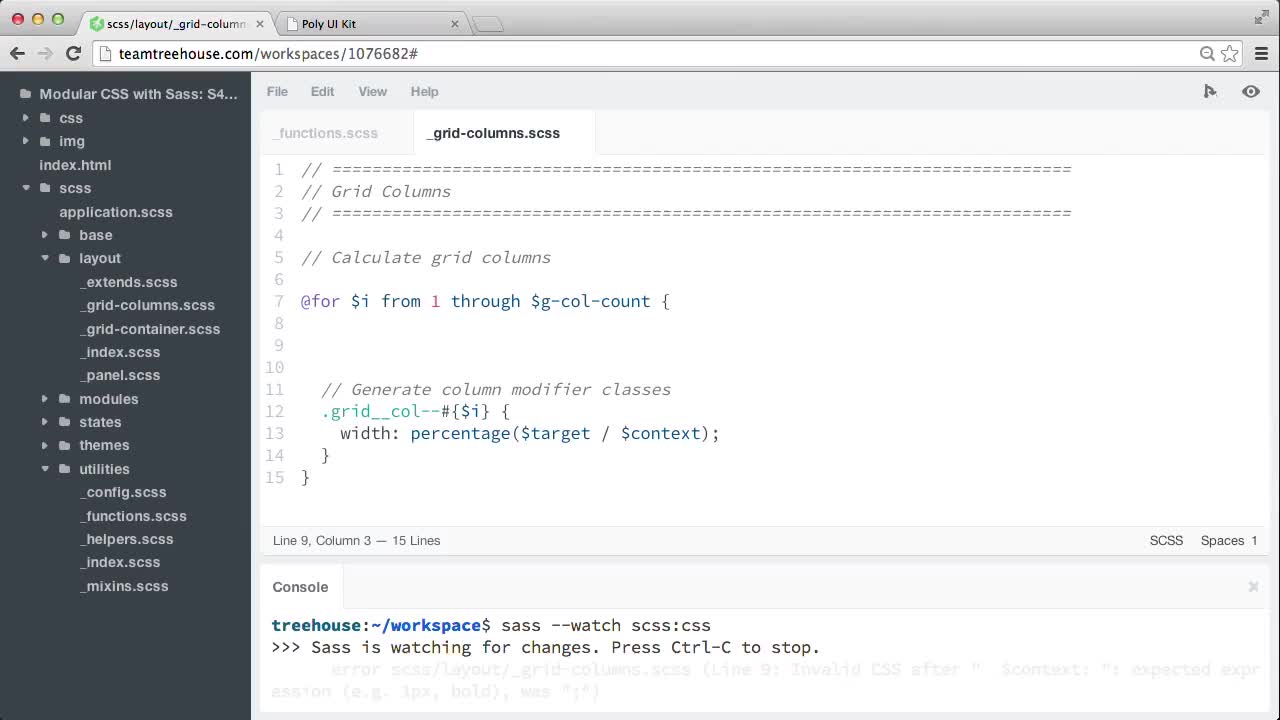Close the Console panel
The width and height of the screenshot is (1280, 720).
[1253, 587]
